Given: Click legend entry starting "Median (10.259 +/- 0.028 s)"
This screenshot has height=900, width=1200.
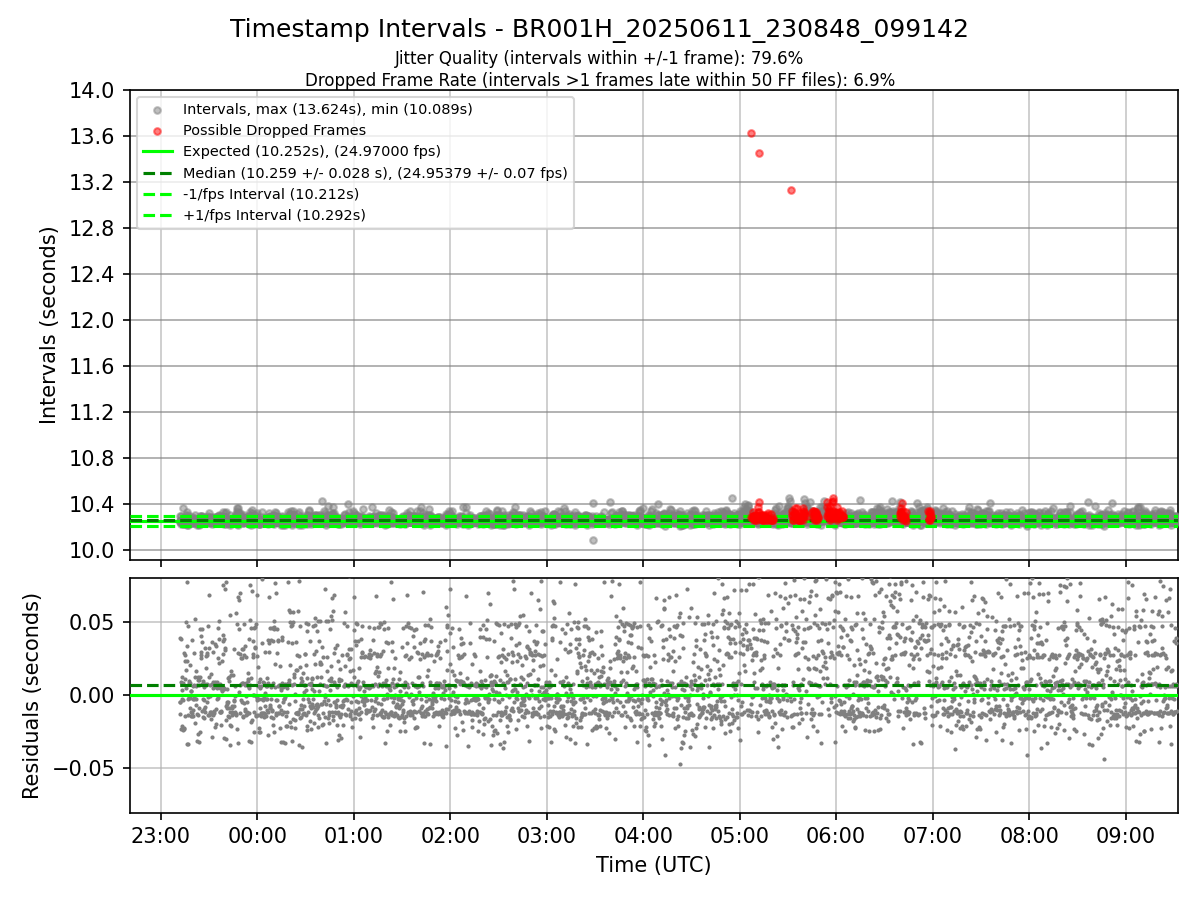Looking at the screenshot, I should [x=375, y=173].
